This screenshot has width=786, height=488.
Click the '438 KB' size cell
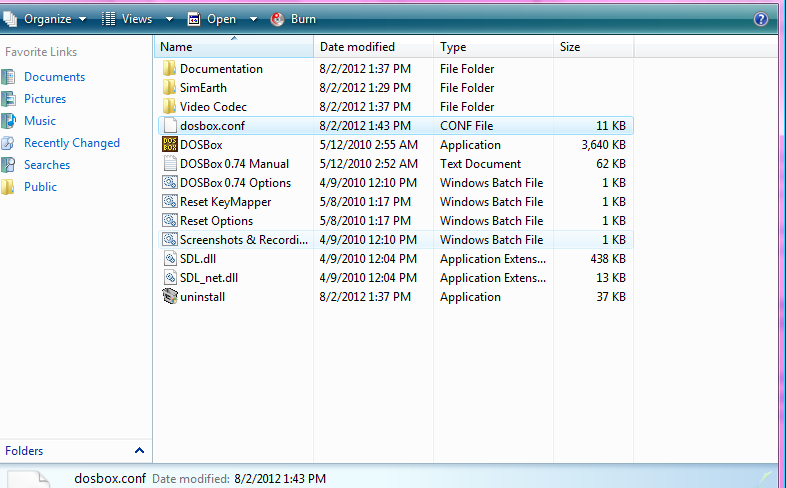(x=608, y=259)
